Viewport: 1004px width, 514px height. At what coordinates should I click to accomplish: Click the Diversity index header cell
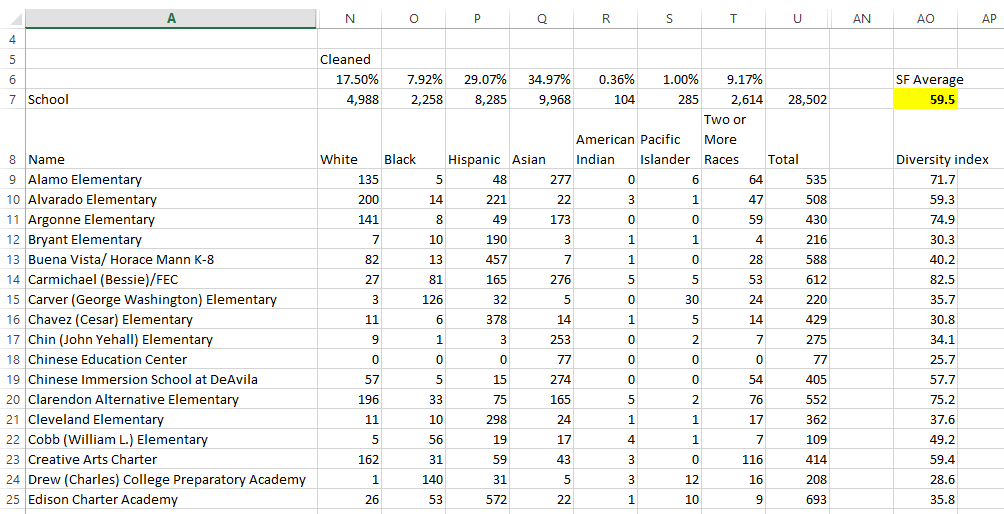point(942,159)
